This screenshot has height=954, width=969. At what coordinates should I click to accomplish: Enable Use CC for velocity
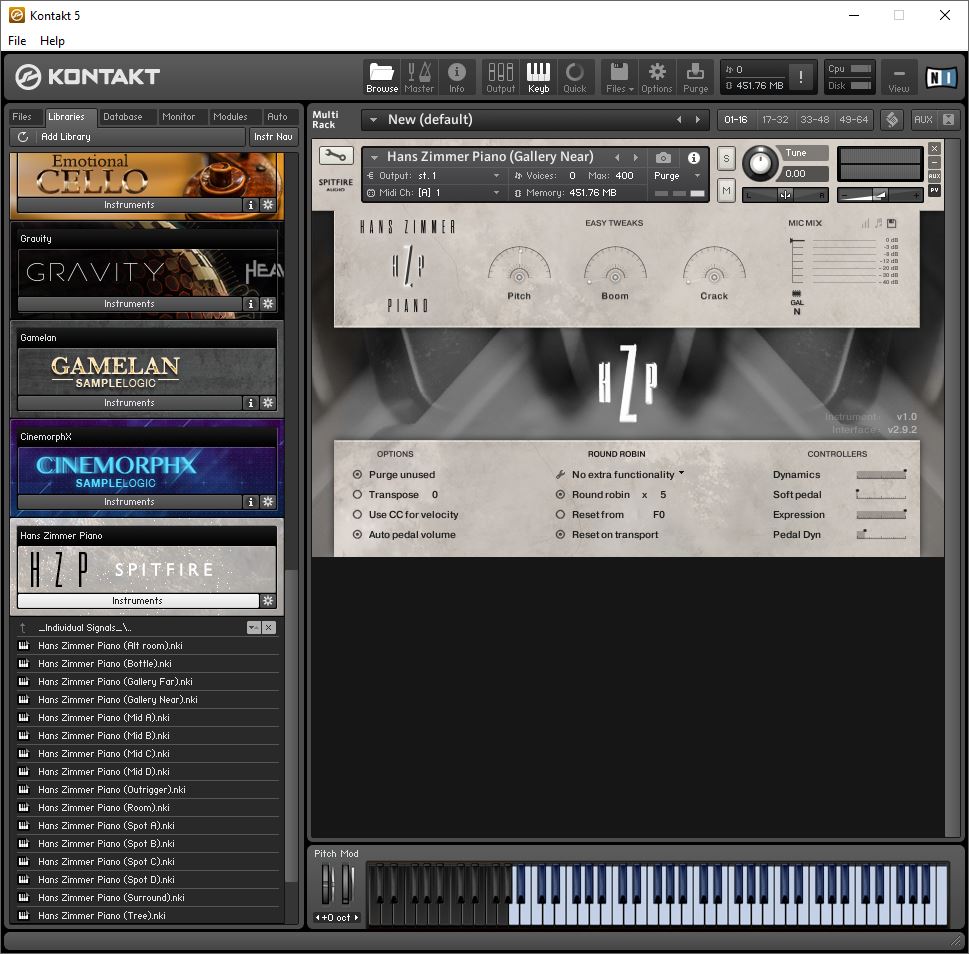pos(357,515)
